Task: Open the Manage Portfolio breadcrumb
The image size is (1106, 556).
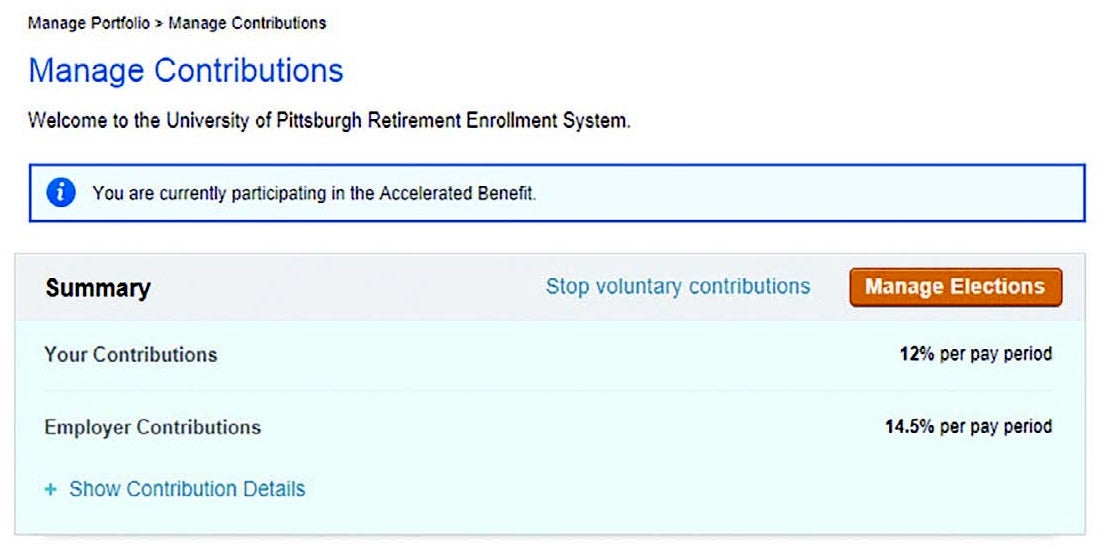Action: click(x=90, y=23)
